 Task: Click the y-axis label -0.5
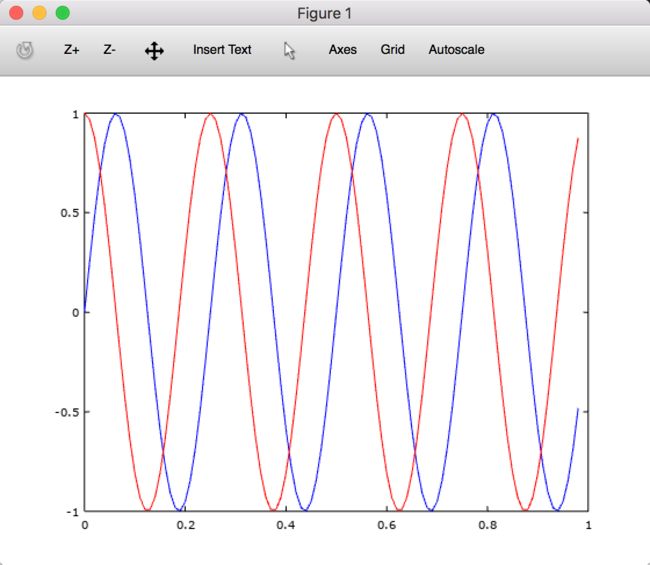pyautogui.click(x=67, y=412)
